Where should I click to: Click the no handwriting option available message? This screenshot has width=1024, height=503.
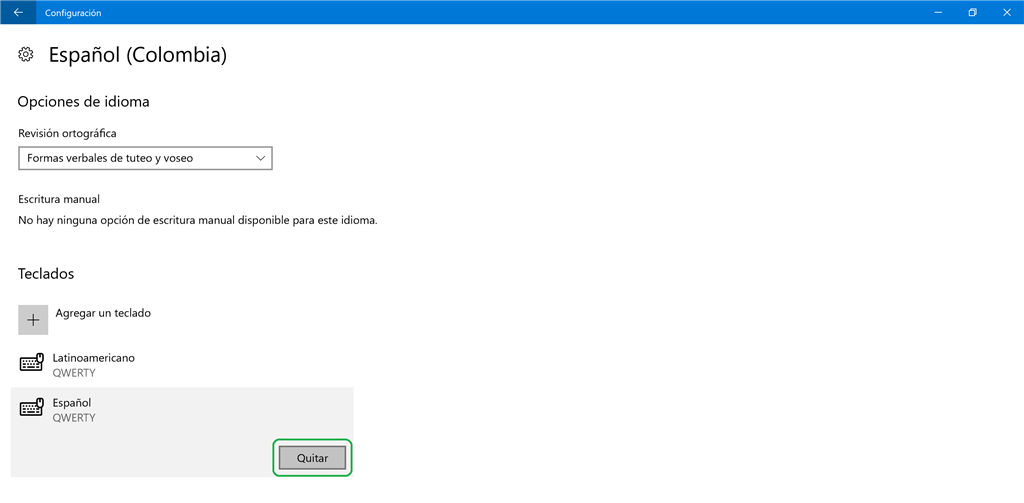pyautogui.click(x=198, y=221)
